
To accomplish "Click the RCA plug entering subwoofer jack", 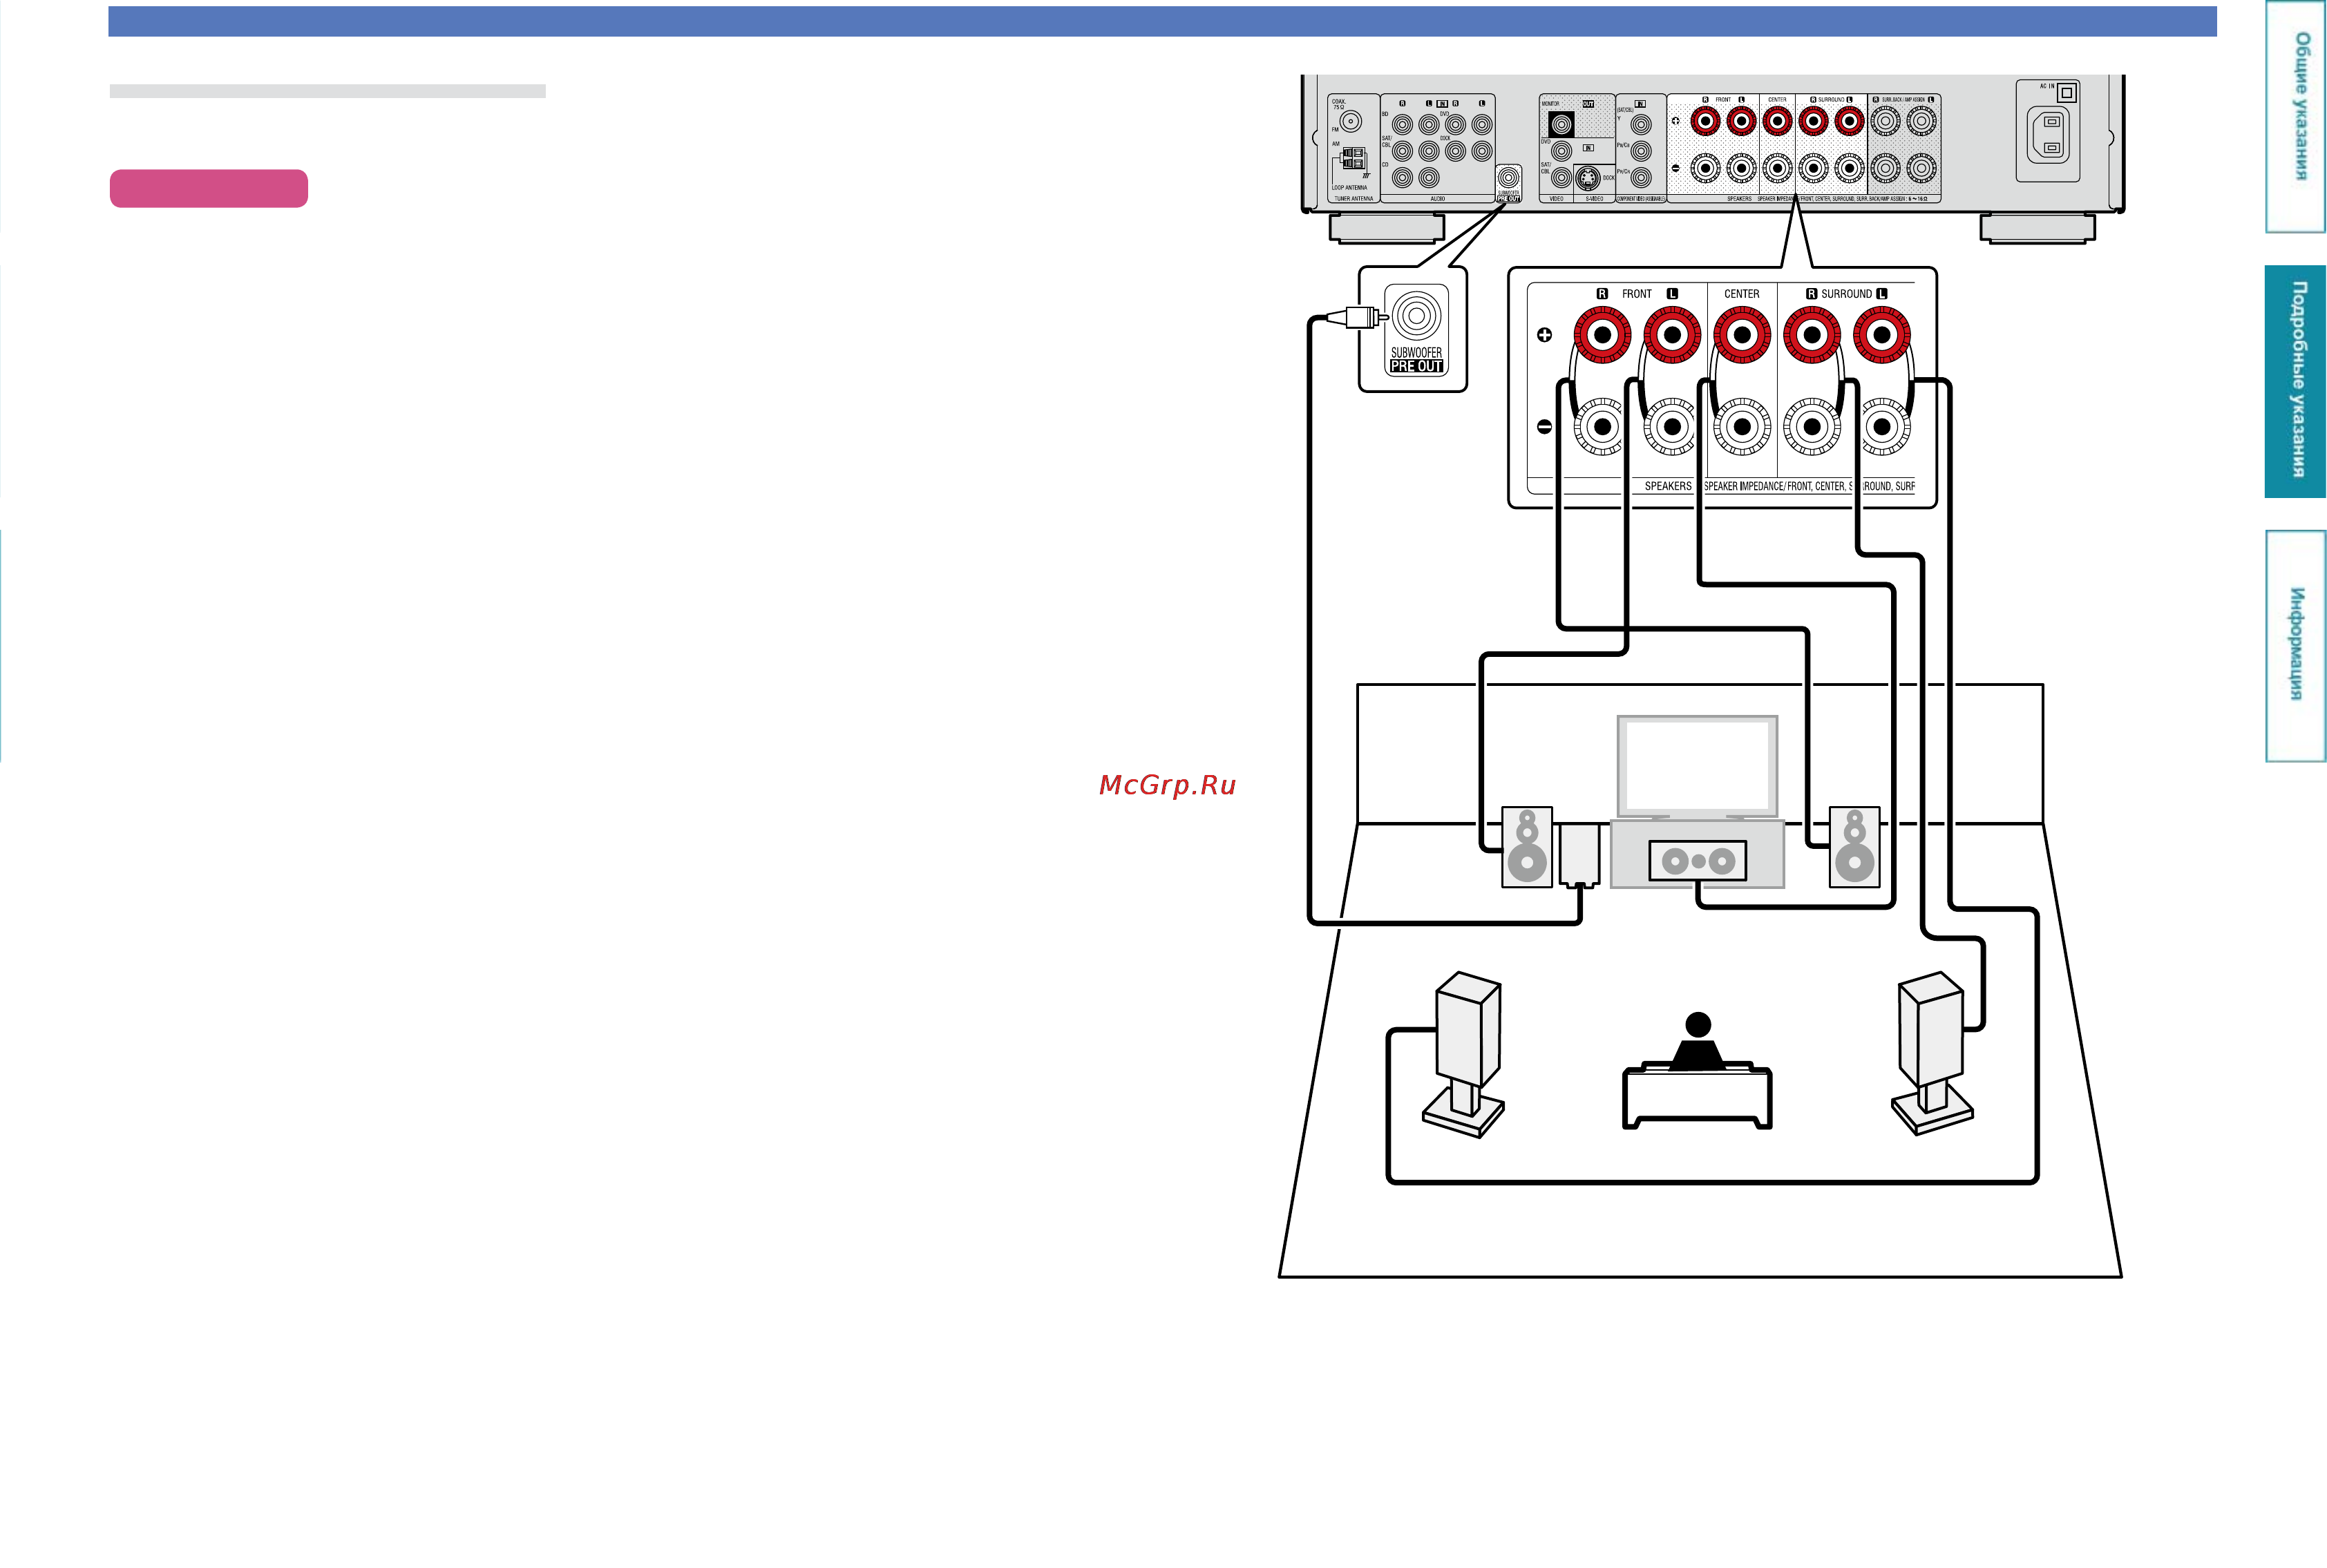I will (1358, 317).
